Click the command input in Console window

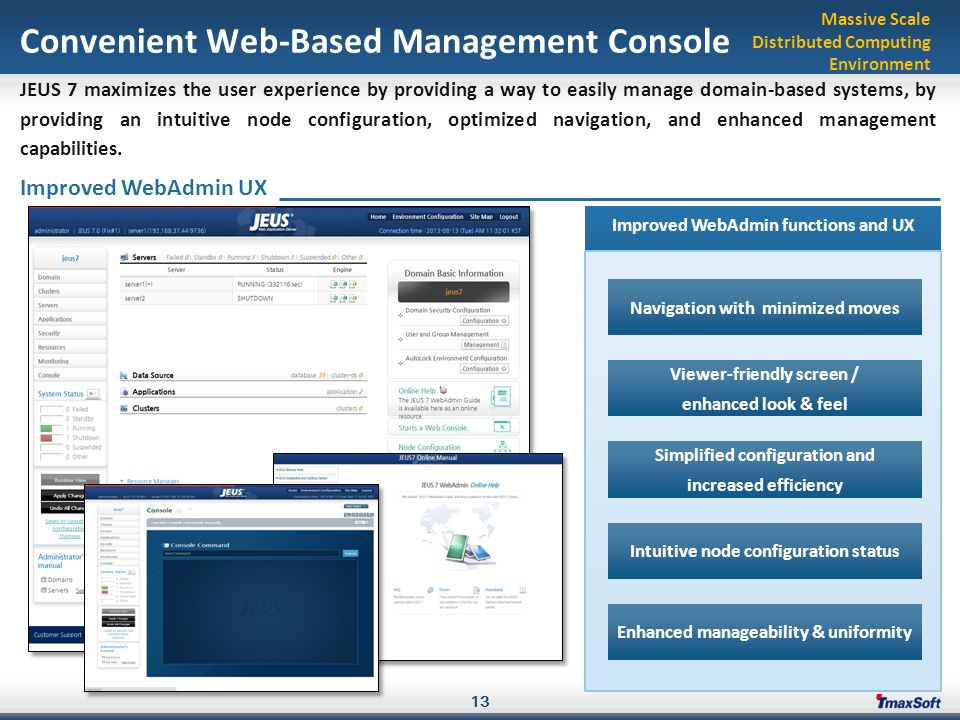(x=251, y=553)
